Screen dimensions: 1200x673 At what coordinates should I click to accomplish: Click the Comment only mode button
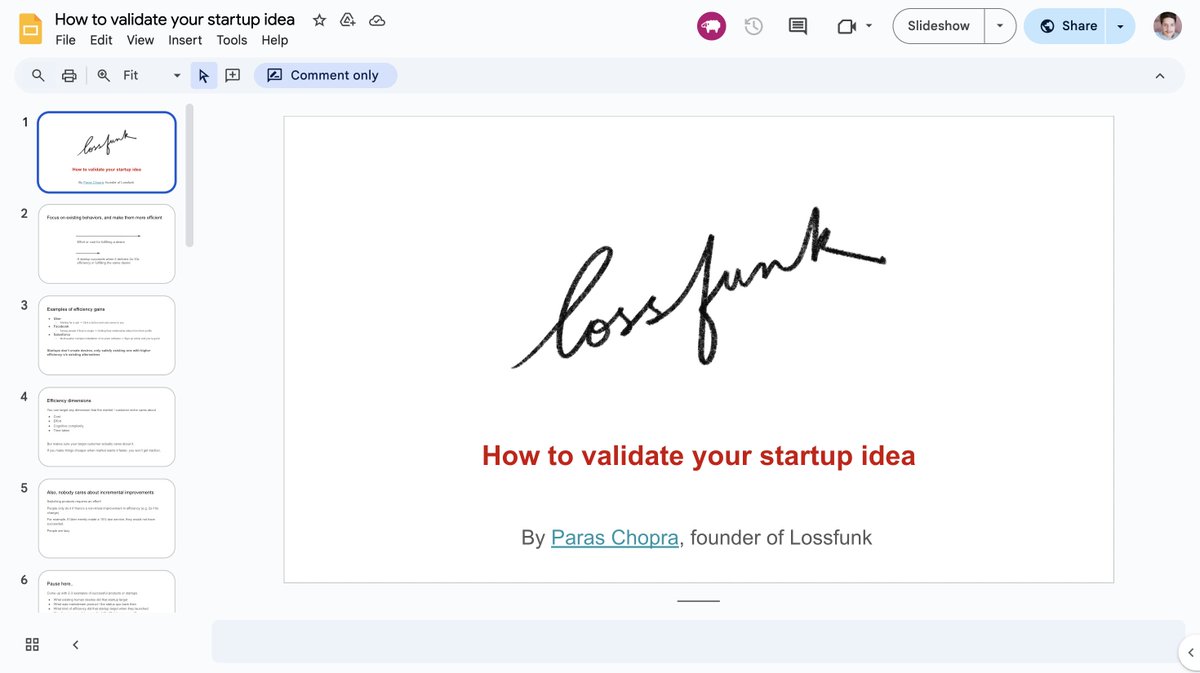point(325,75)
